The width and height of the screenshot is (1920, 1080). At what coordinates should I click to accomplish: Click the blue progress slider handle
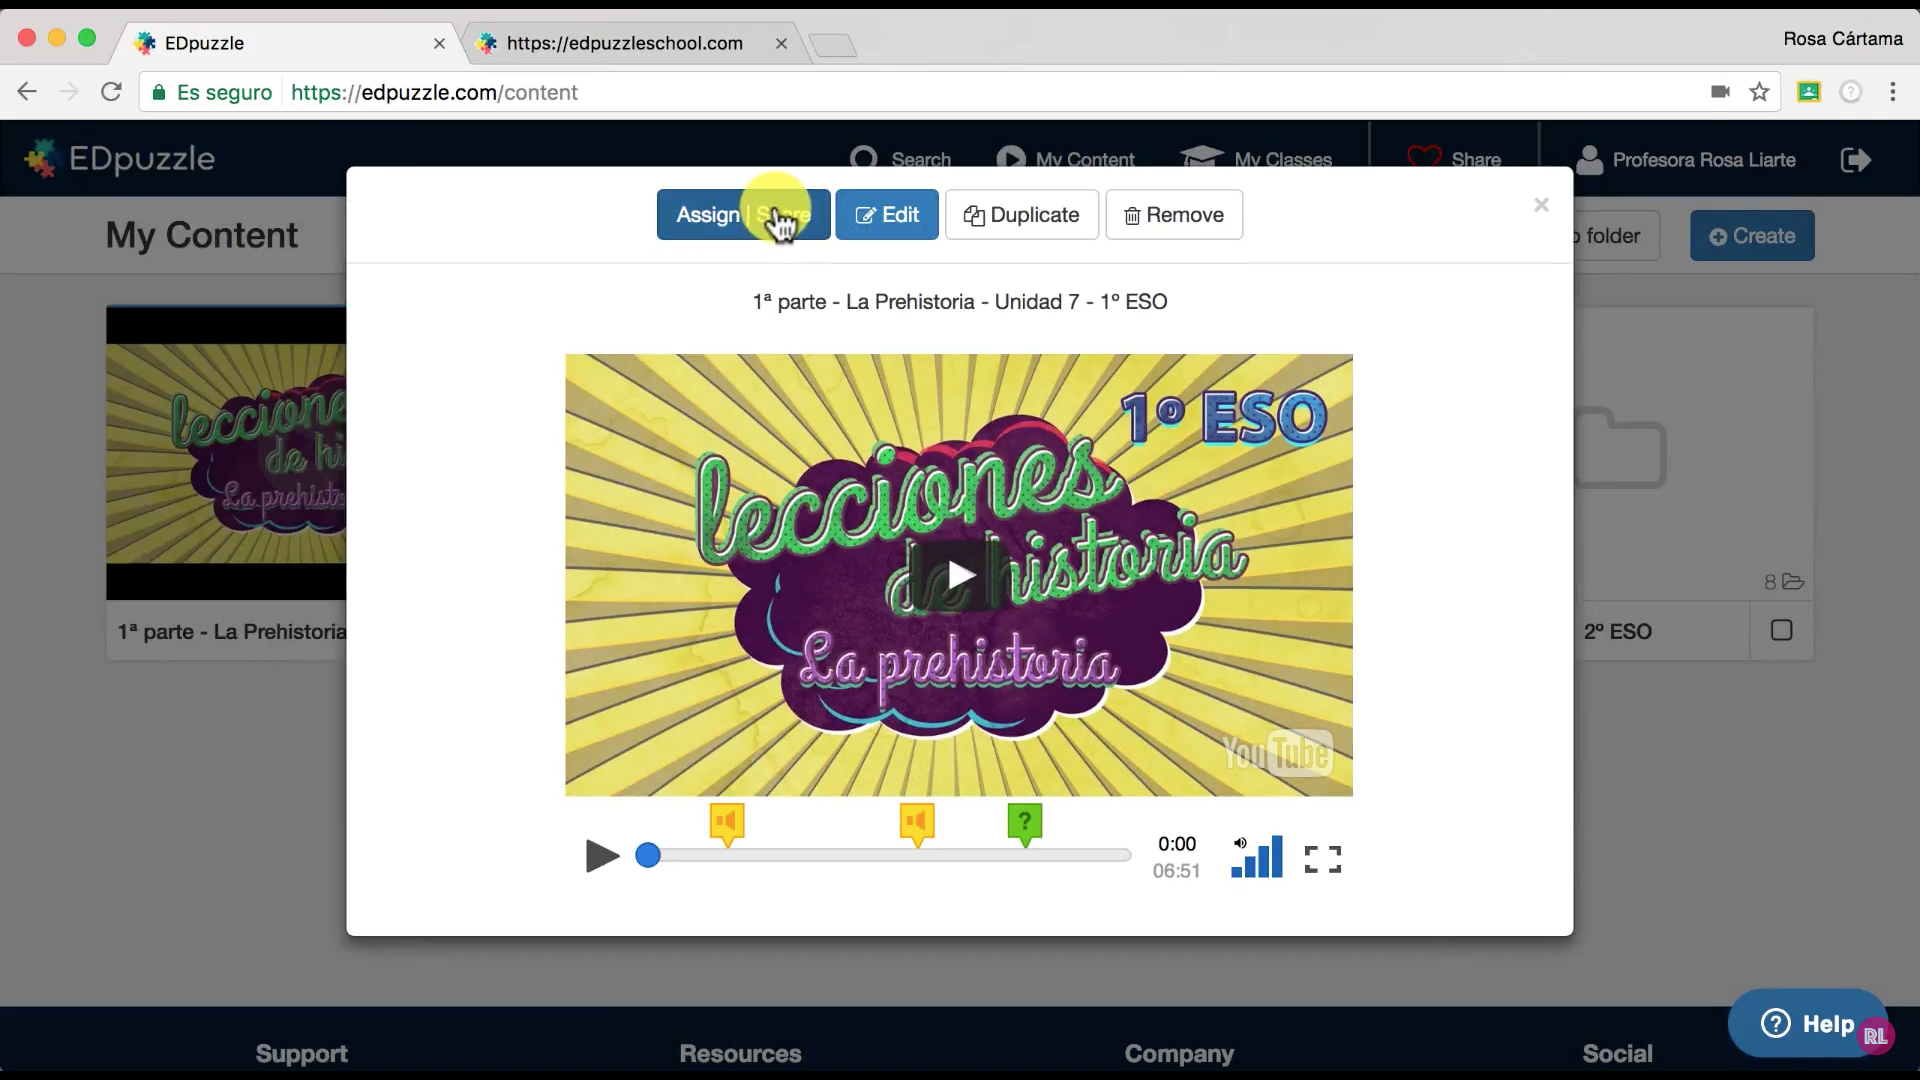pyautogui.click(x=648, y=856)
